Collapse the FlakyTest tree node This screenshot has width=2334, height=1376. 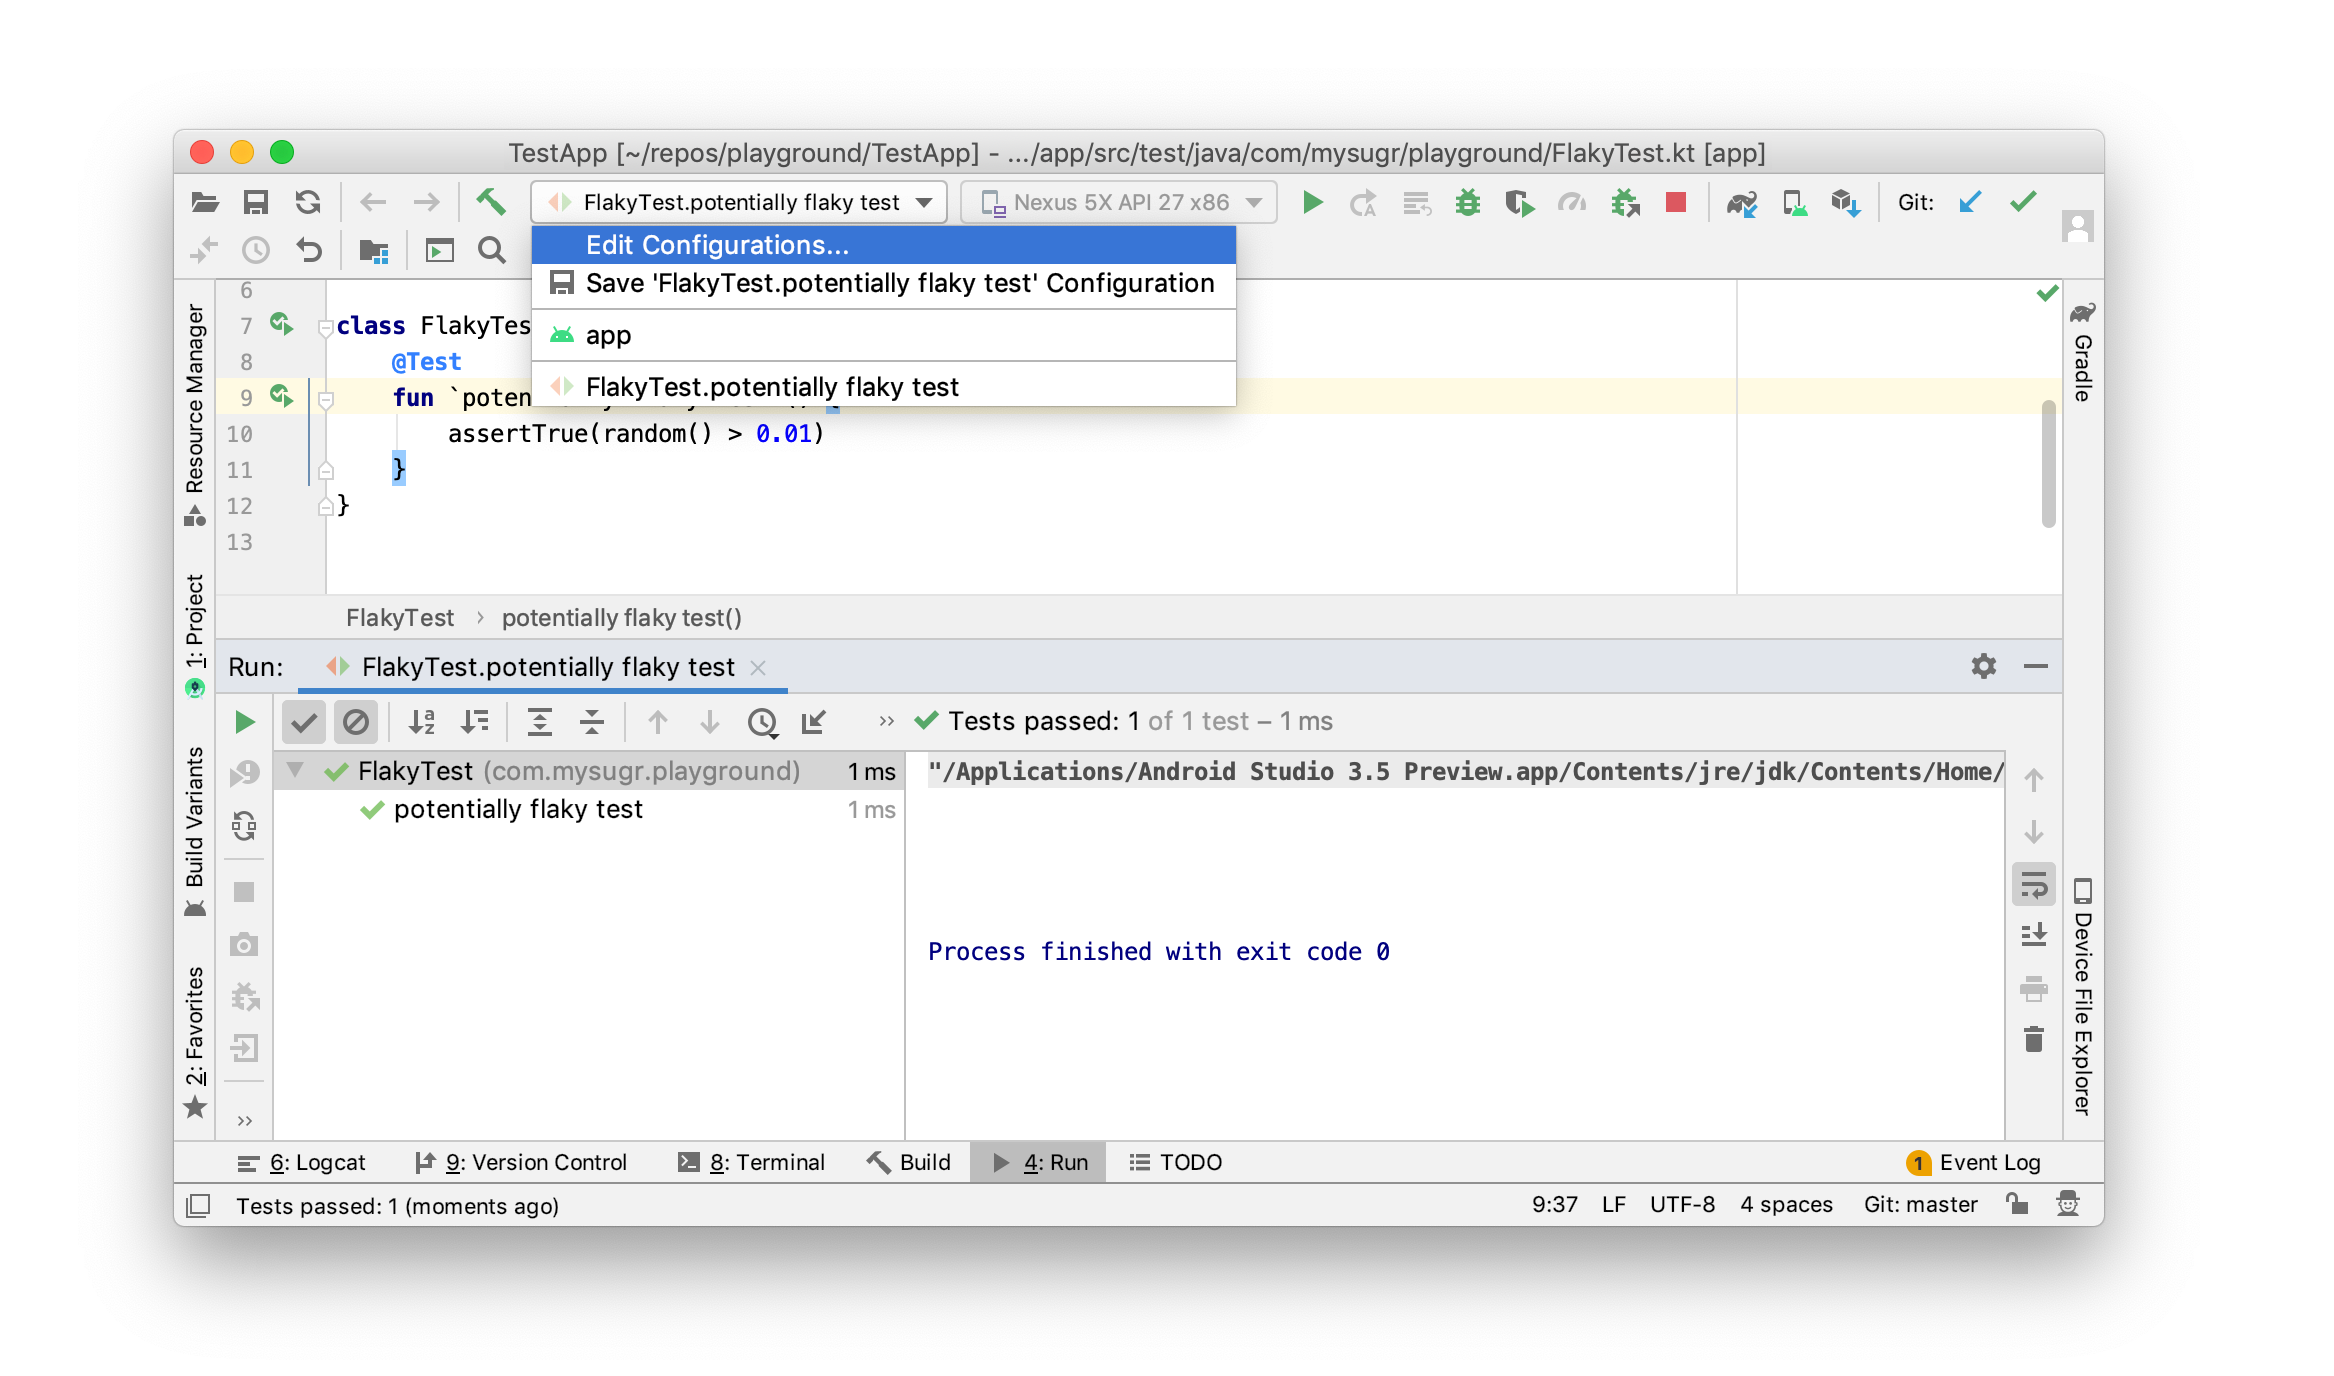point(295,770)
